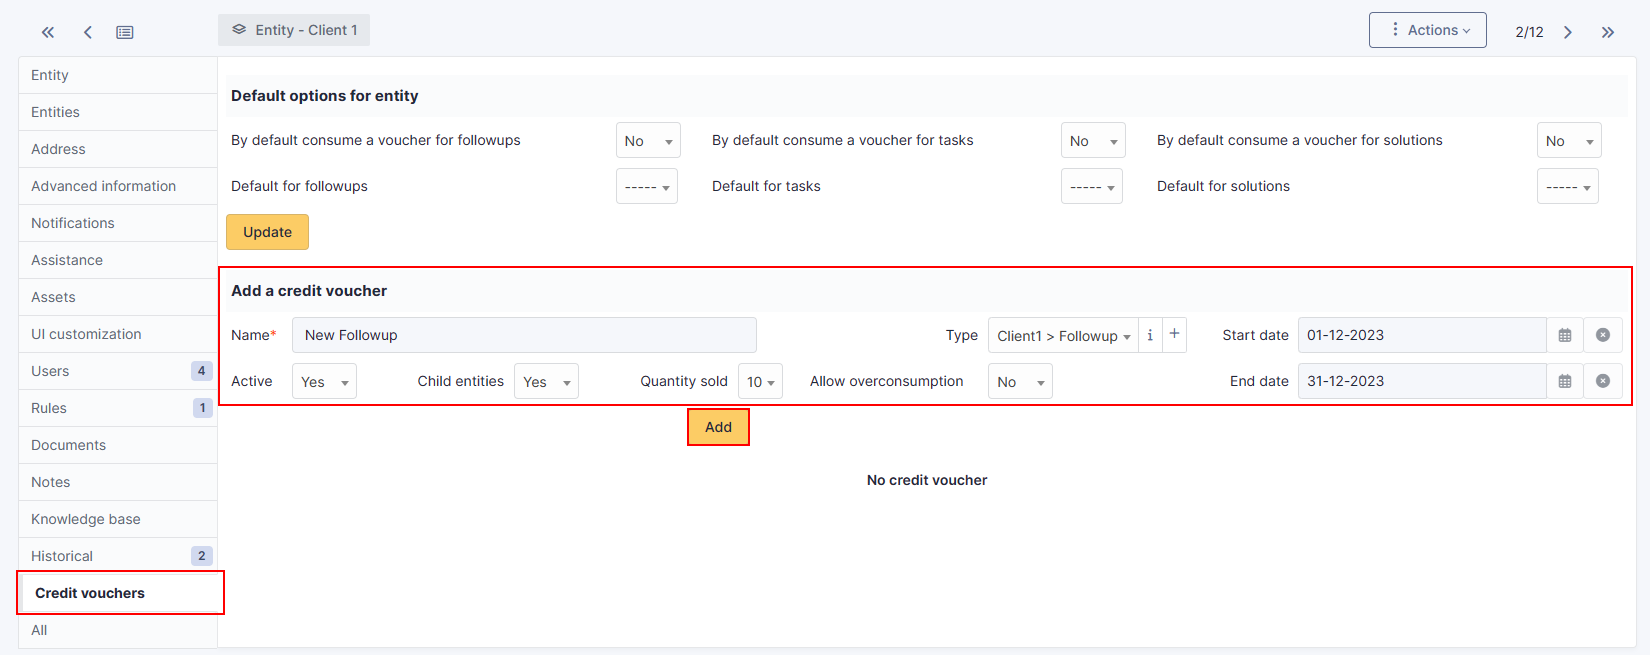Open Allow overconsumption dropdown
Image resolution: width=1650 pixels, height=655 pixels.
1020,382
